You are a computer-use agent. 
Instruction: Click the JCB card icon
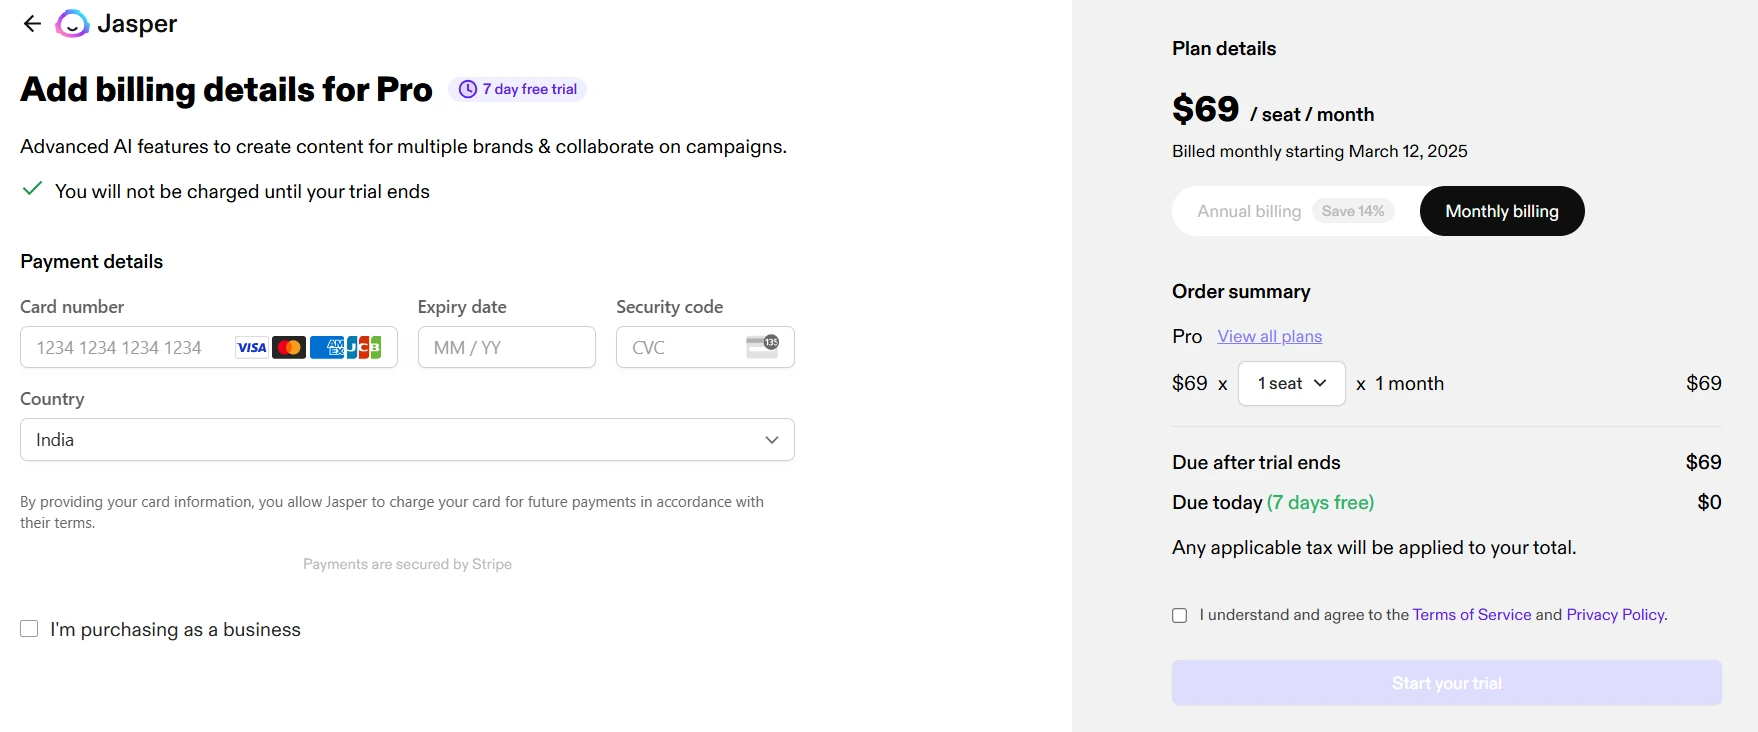tap(364, 347)
